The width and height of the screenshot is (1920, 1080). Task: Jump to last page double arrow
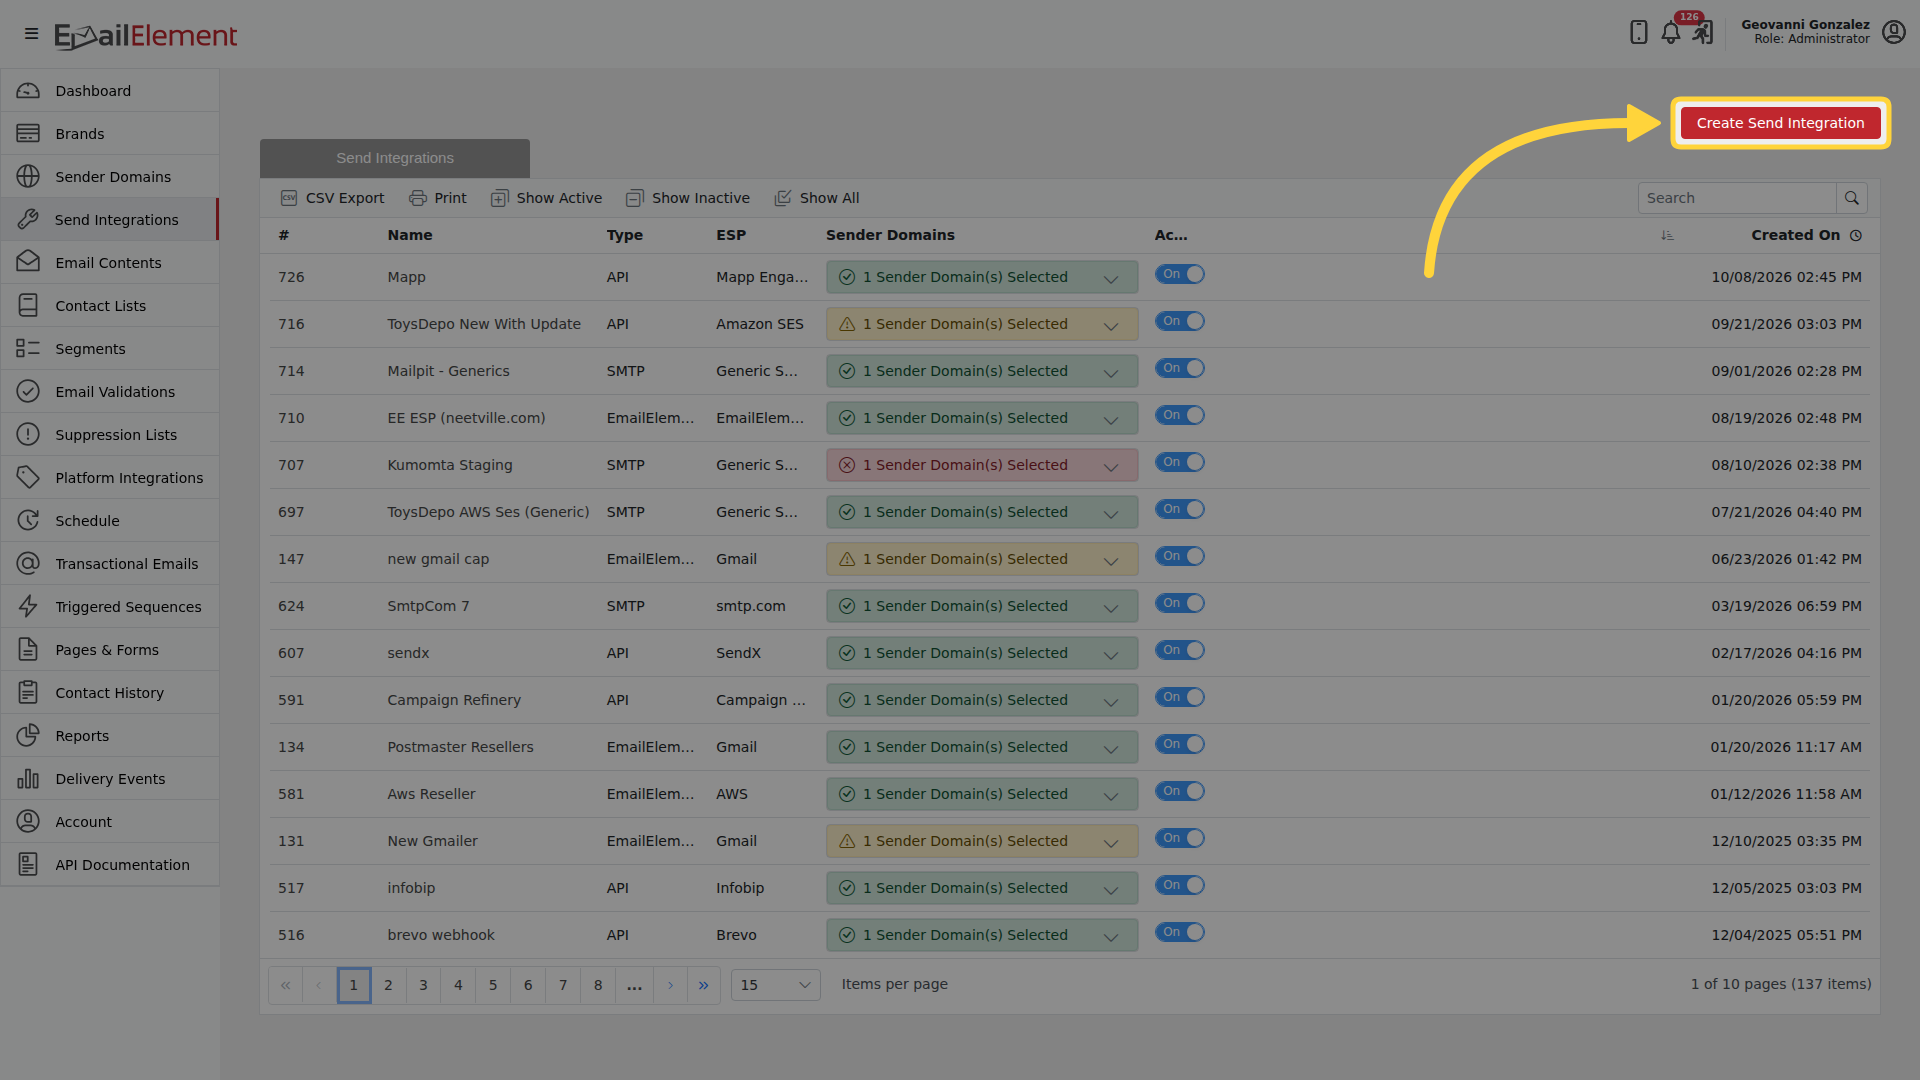click(x=703, y=985)
